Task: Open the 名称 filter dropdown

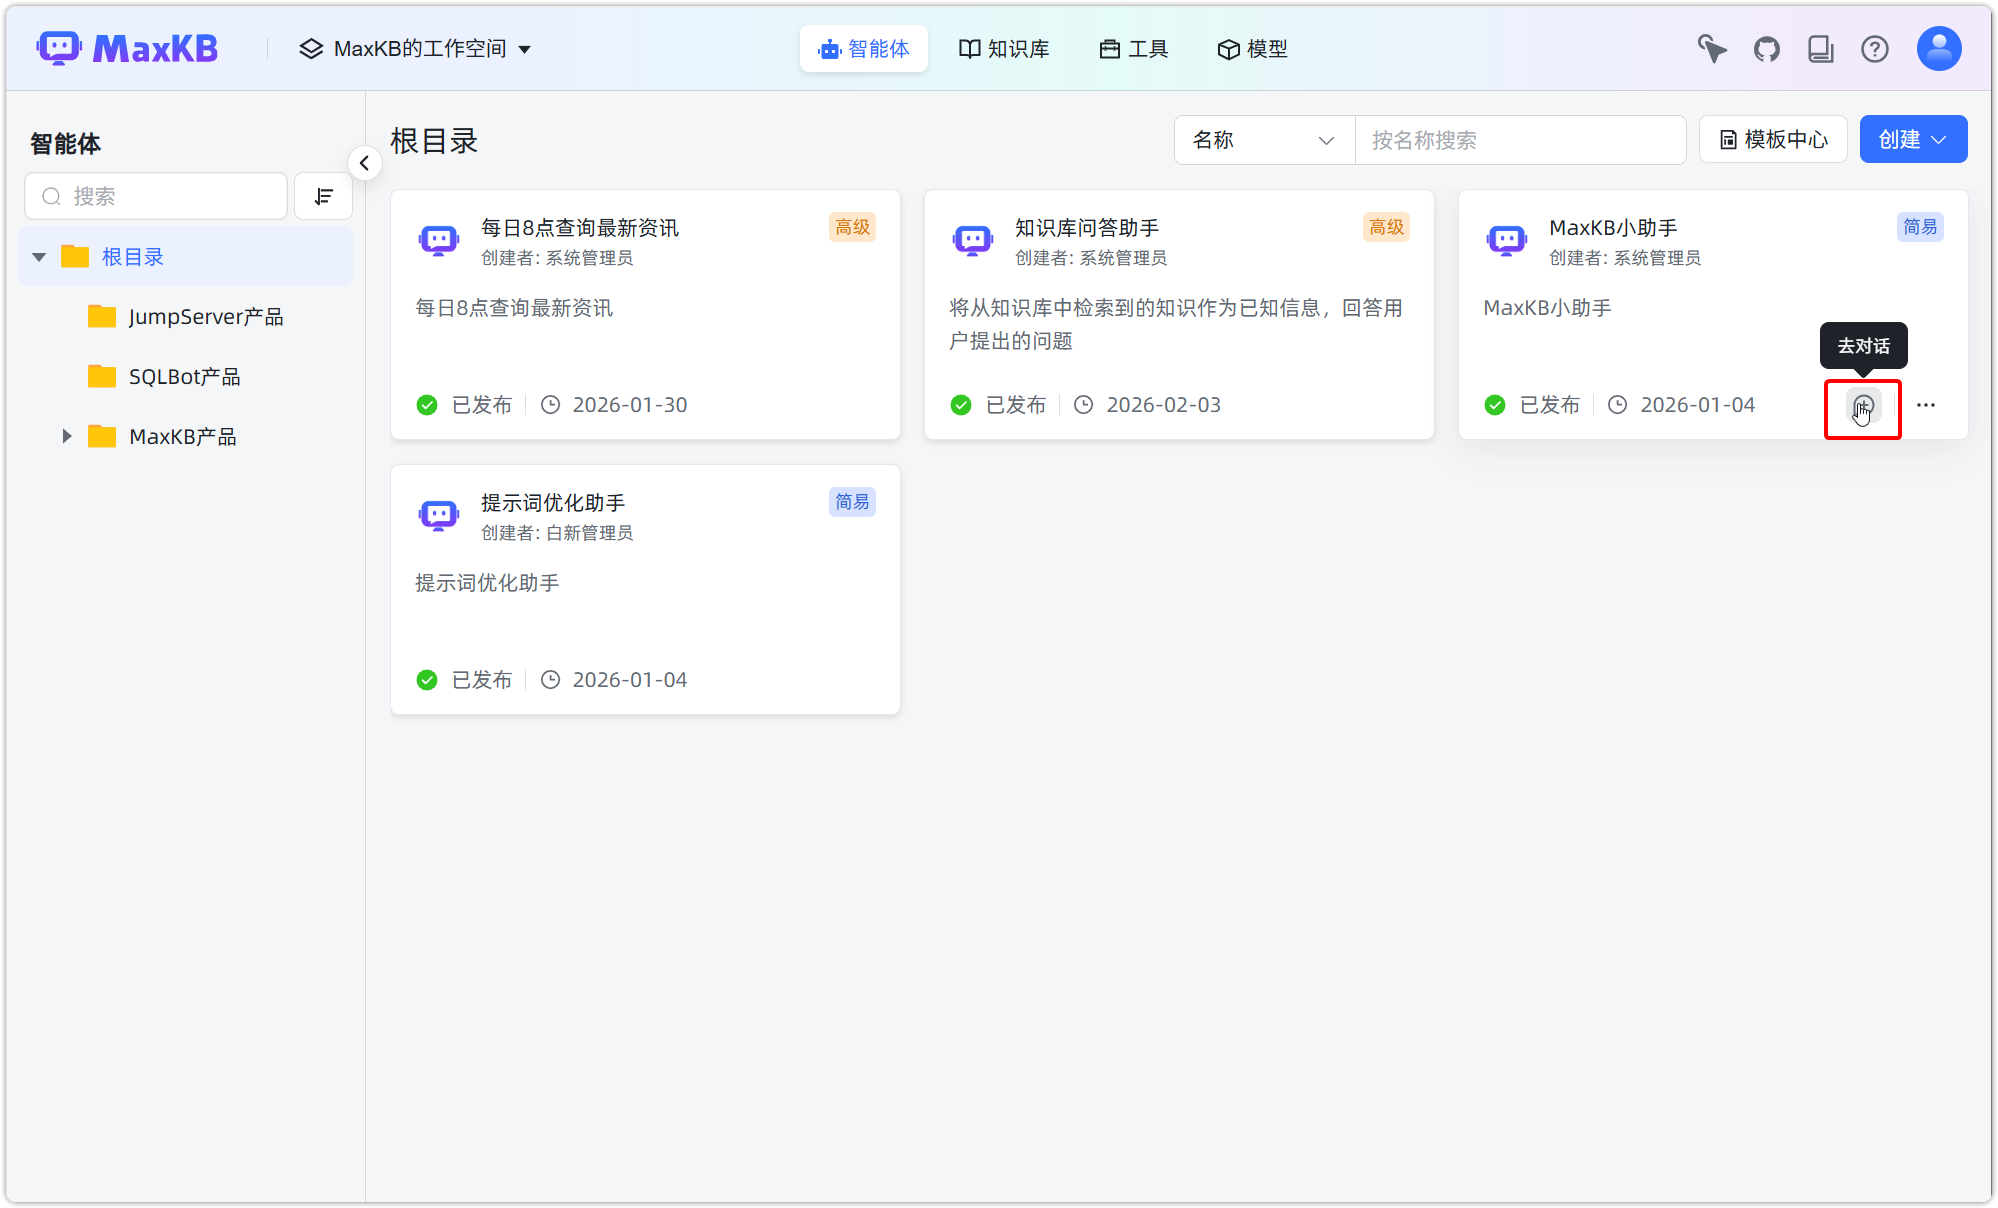Action: [1263, 140]
